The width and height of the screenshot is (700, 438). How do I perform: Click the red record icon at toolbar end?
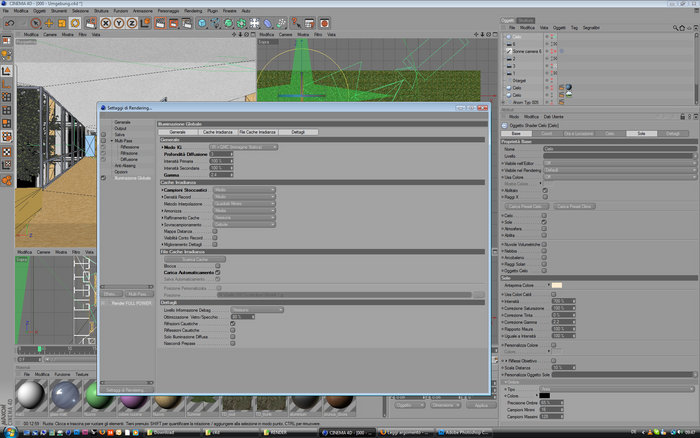(325, 23)
